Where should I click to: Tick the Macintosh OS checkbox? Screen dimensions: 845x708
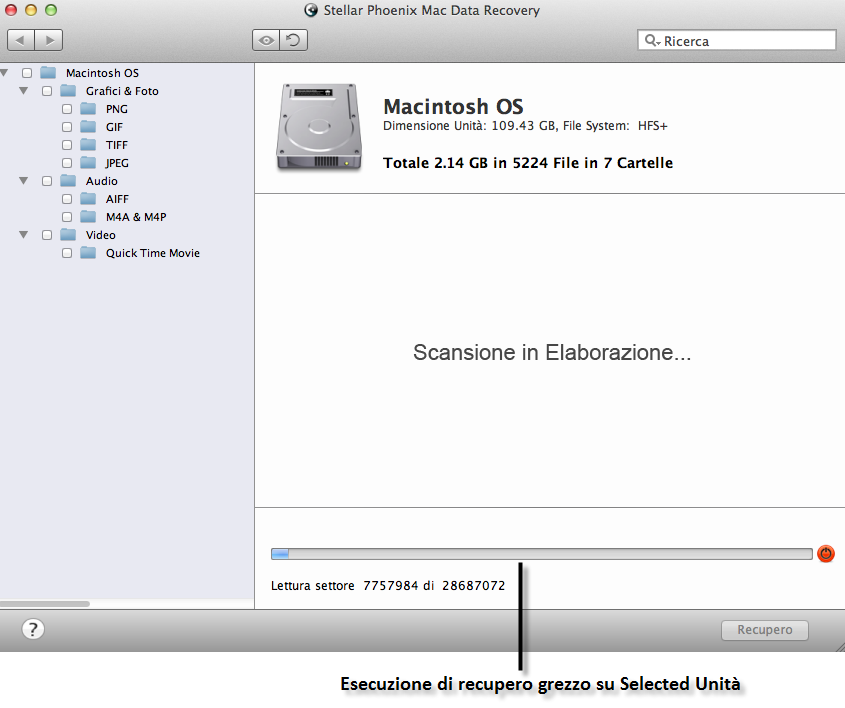coord(27,73)
